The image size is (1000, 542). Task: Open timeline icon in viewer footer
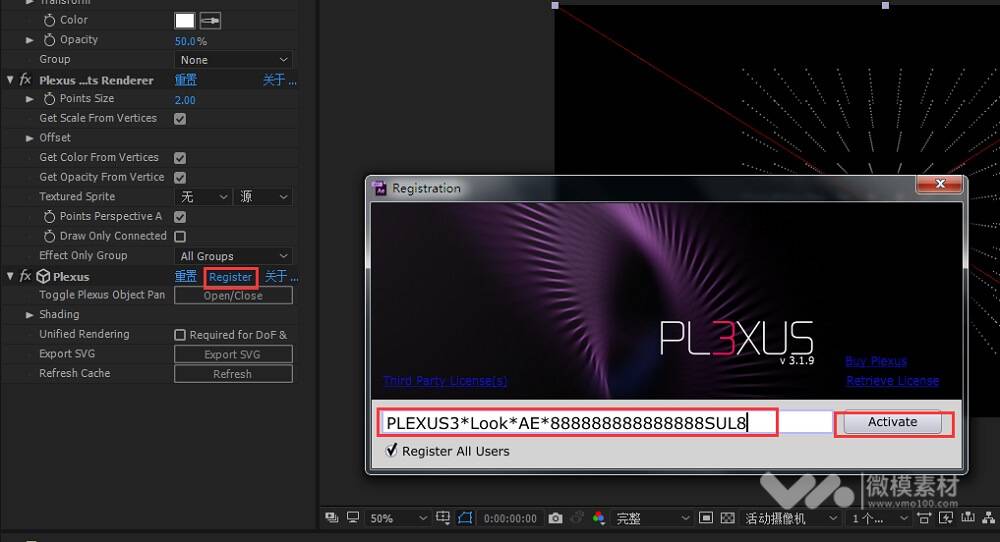(968, 518)
